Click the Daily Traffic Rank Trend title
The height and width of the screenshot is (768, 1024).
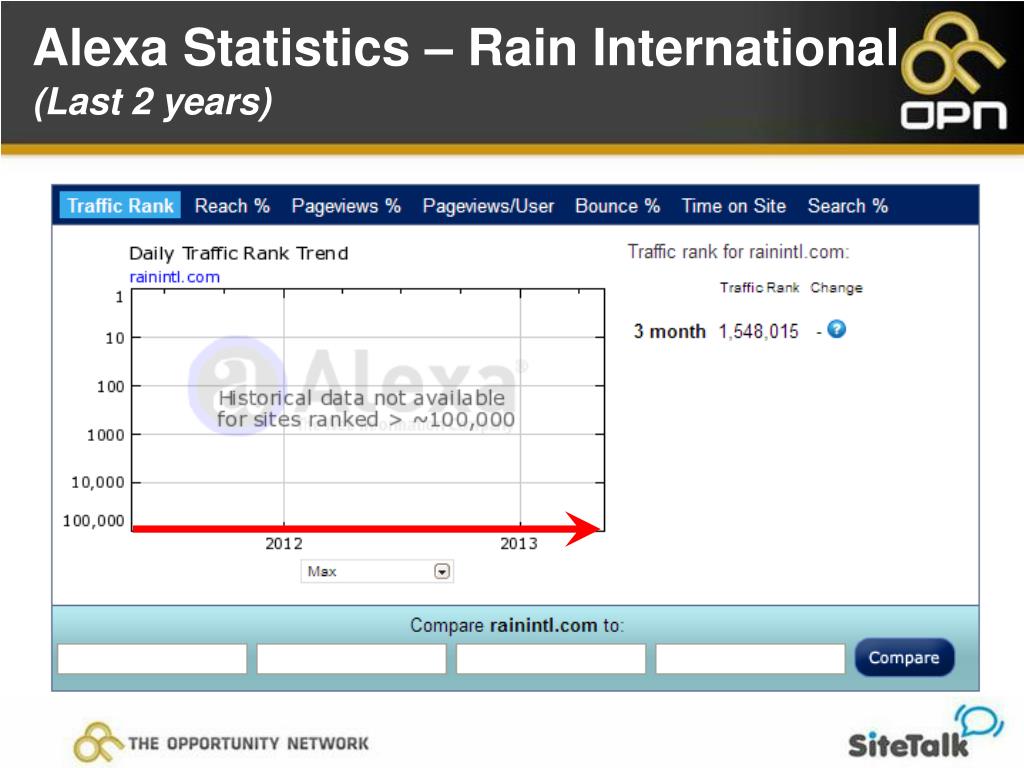click(x=238, y=253)
